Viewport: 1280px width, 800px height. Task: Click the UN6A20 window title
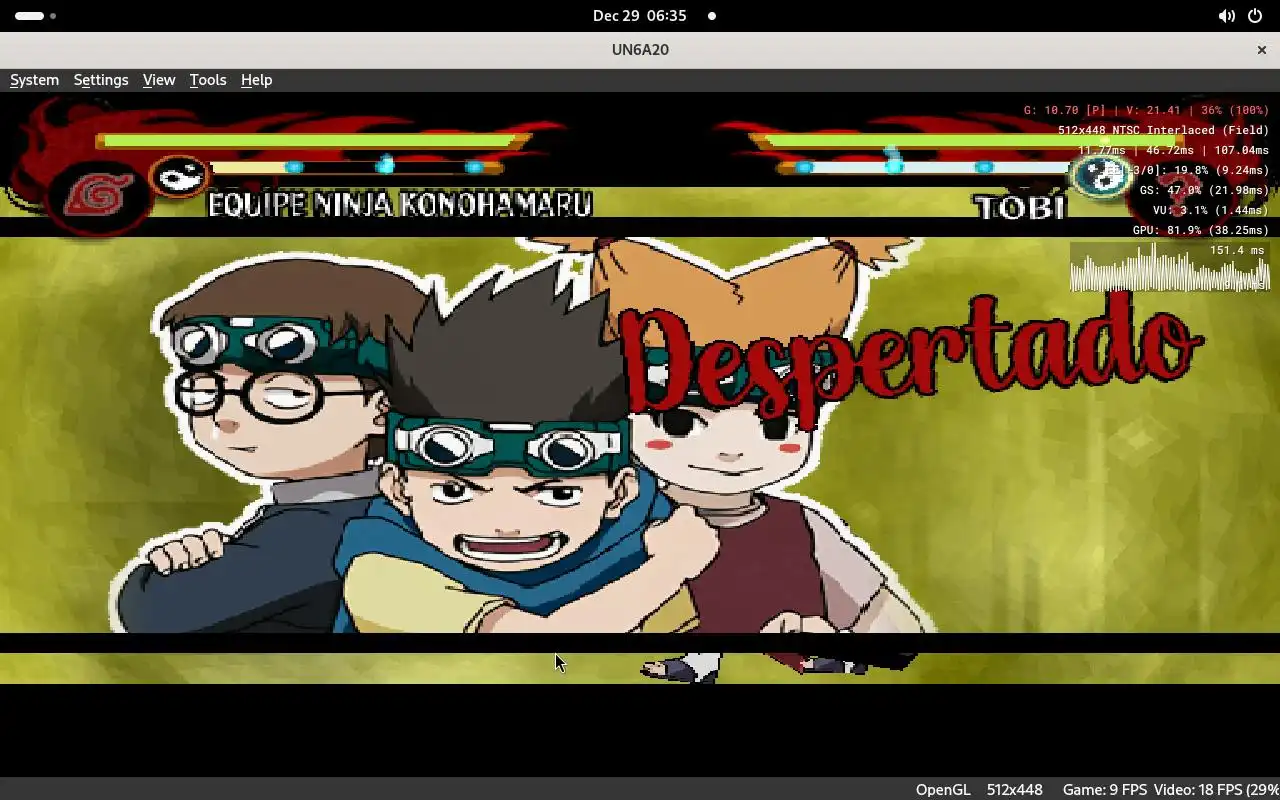640,49
